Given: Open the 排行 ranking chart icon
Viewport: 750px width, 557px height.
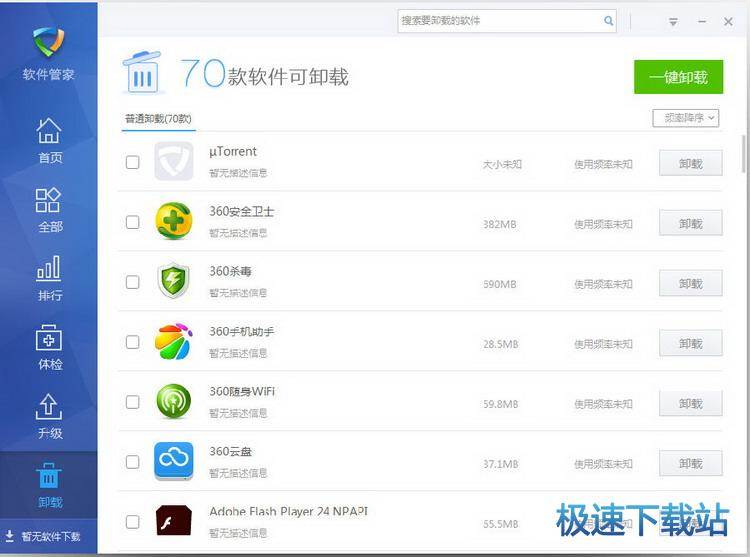Looking at the screenshot, I should click(49, 268).
